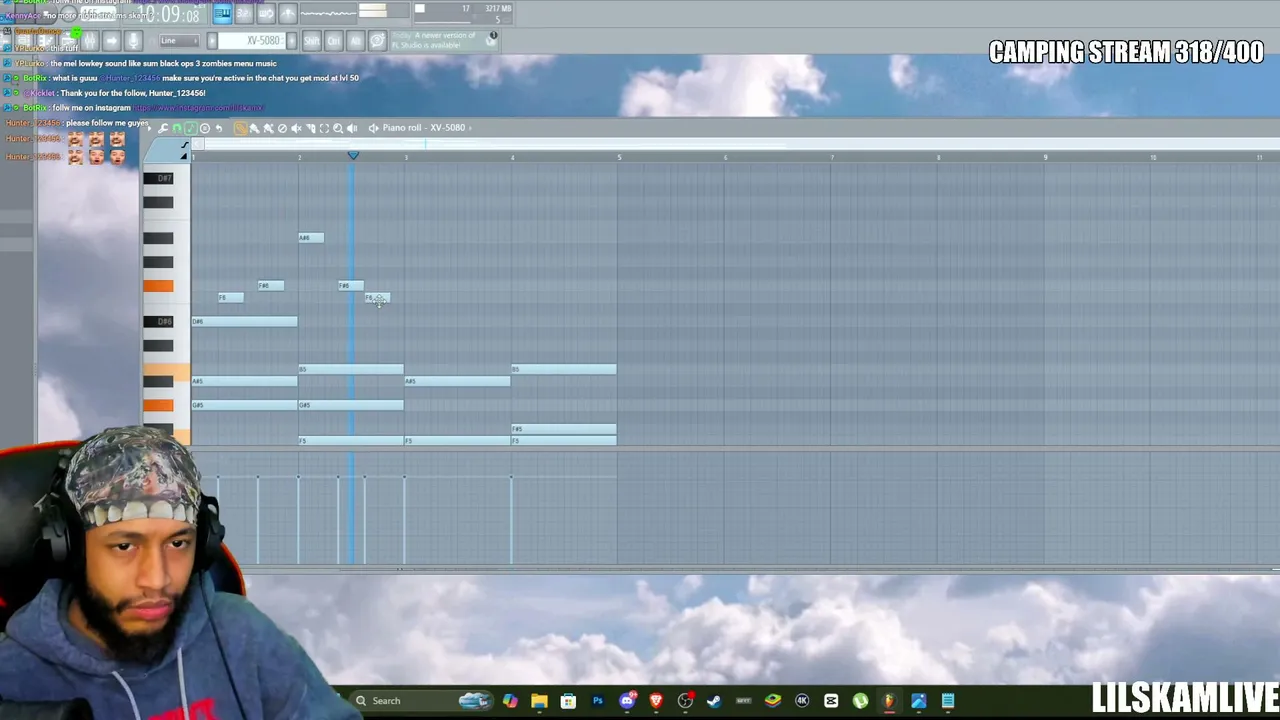Screen dimensions: 1280x720
Task: Open Windows taskbar Search box
Action: click(x=420, y=701)
